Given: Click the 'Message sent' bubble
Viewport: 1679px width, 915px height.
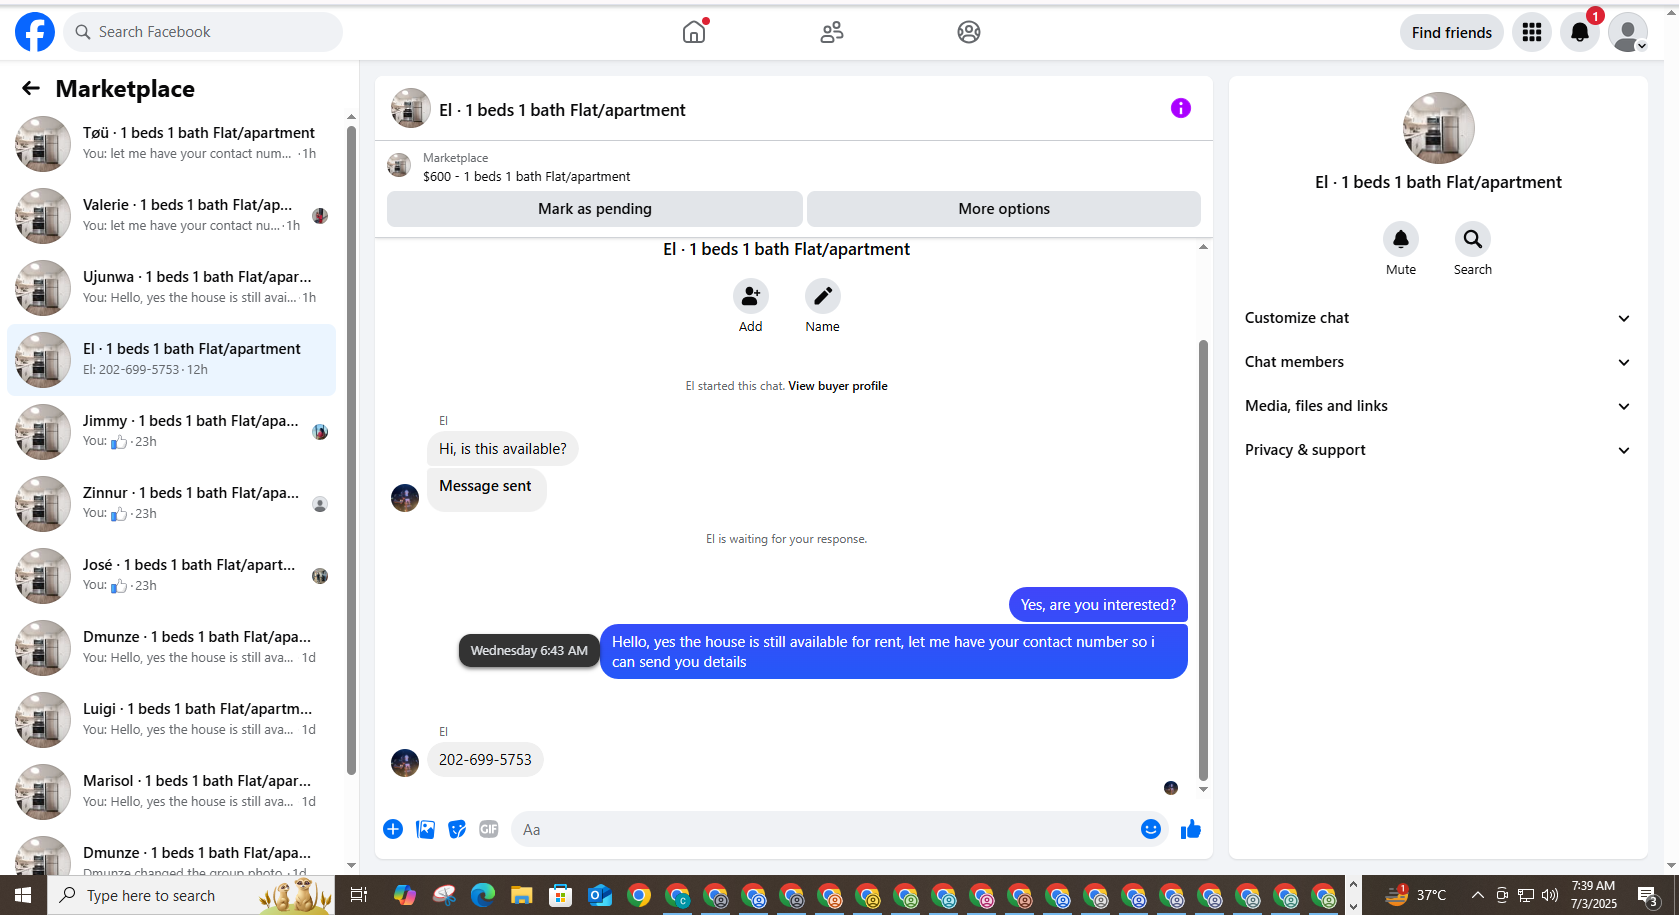Looking at the screenshot, I should [x=486, y=490].
